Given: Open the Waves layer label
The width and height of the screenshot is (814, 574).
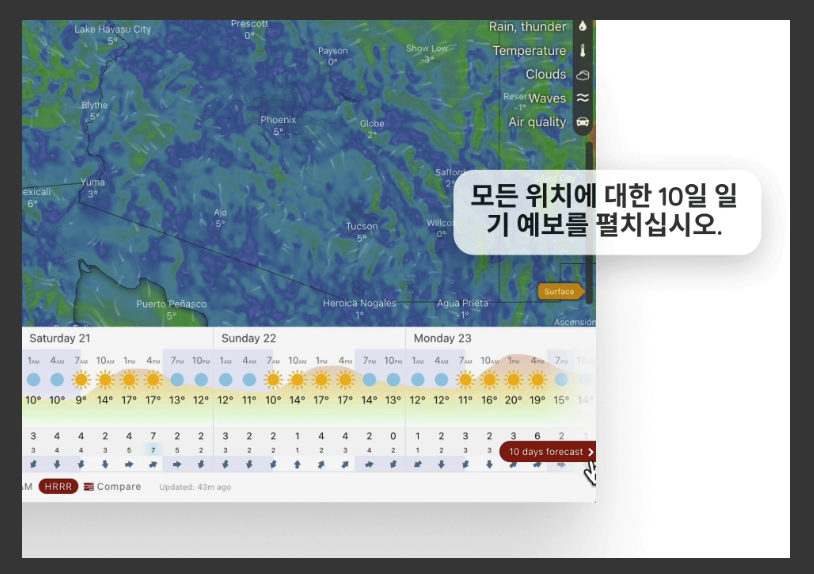Looking at the screenshot, I should click(547, 98).
